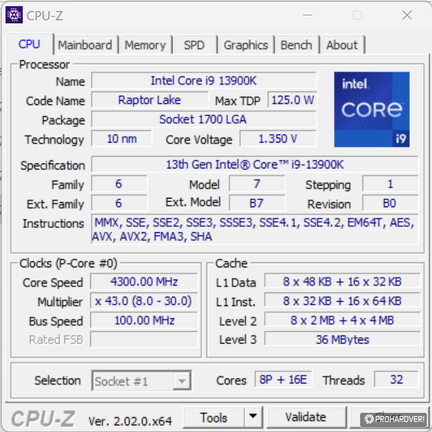Click the Technology value 10 nm
The width and height of the screenshot is (432, 432).
[122, 139]
